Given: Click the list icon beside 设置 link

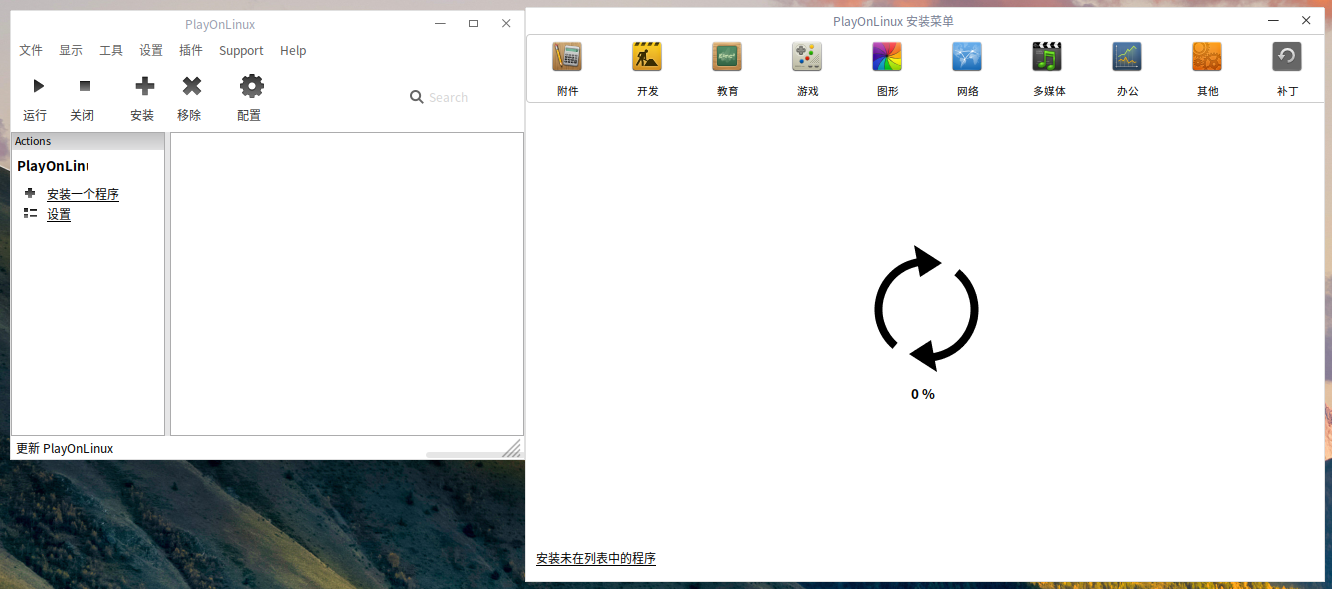Looking at the screenshot, I should click(30, 213).
